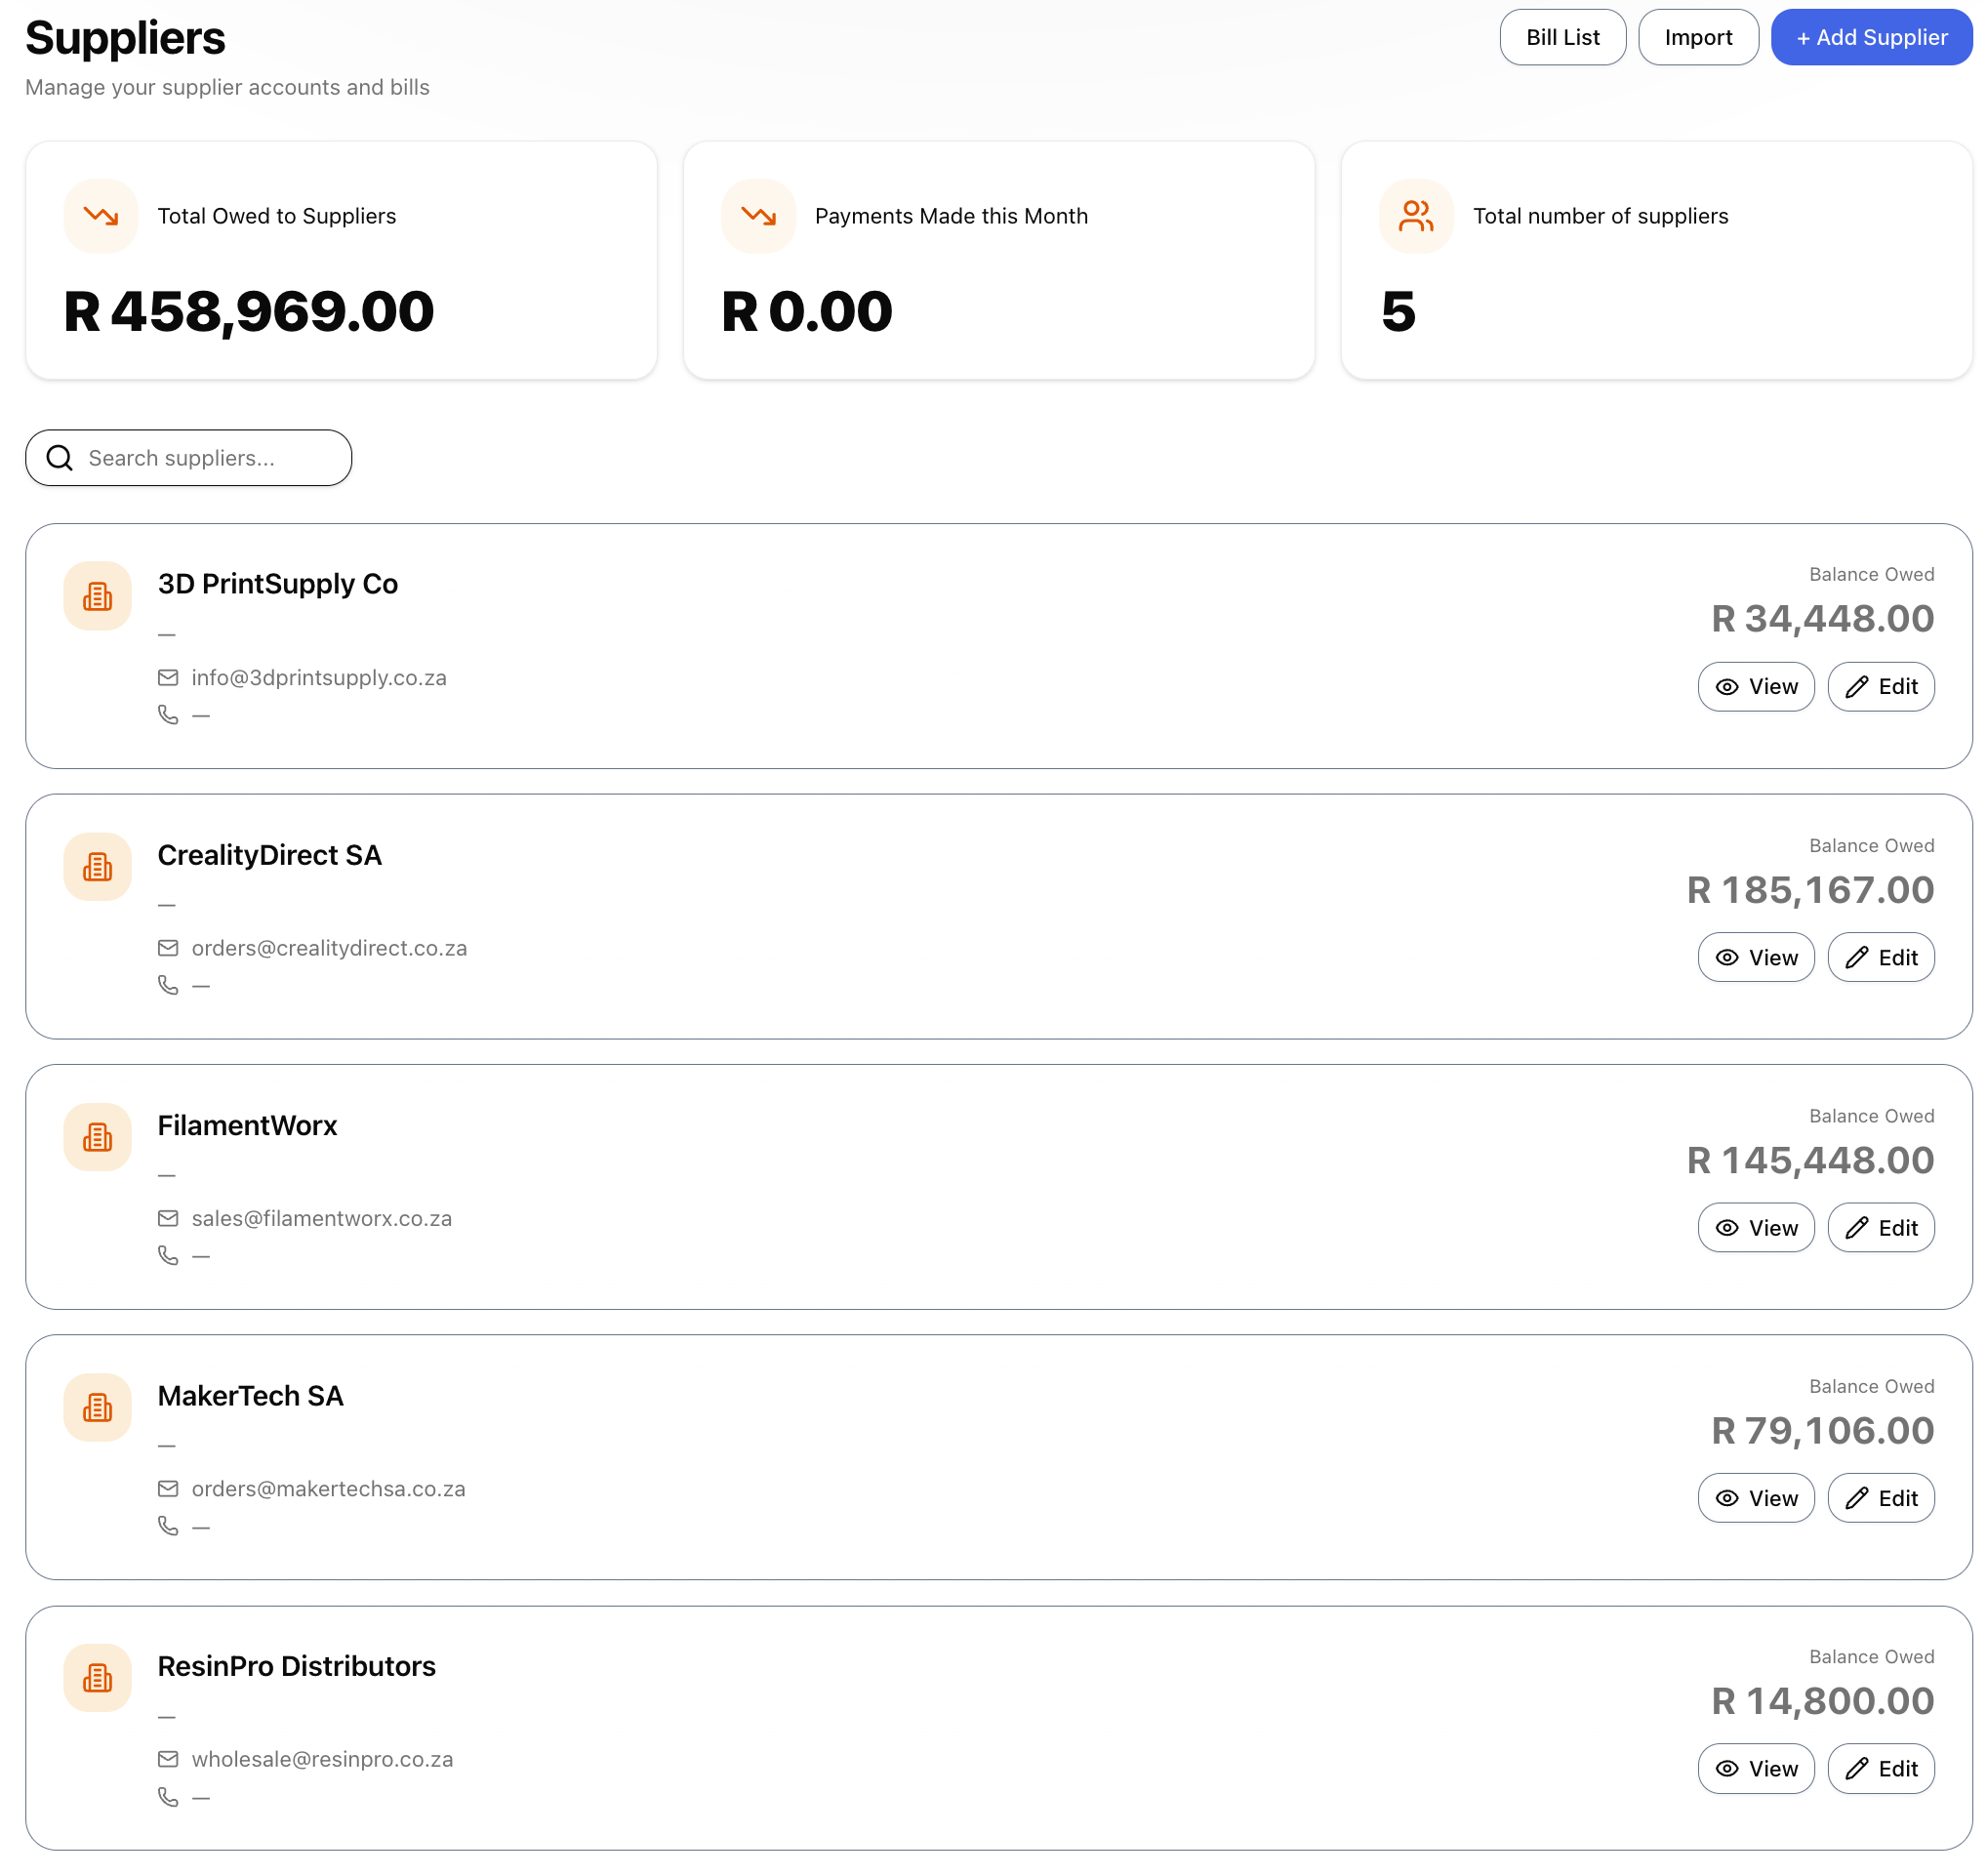
Task: Focus the Search suppliers field
Action: [x=188, y=458]
